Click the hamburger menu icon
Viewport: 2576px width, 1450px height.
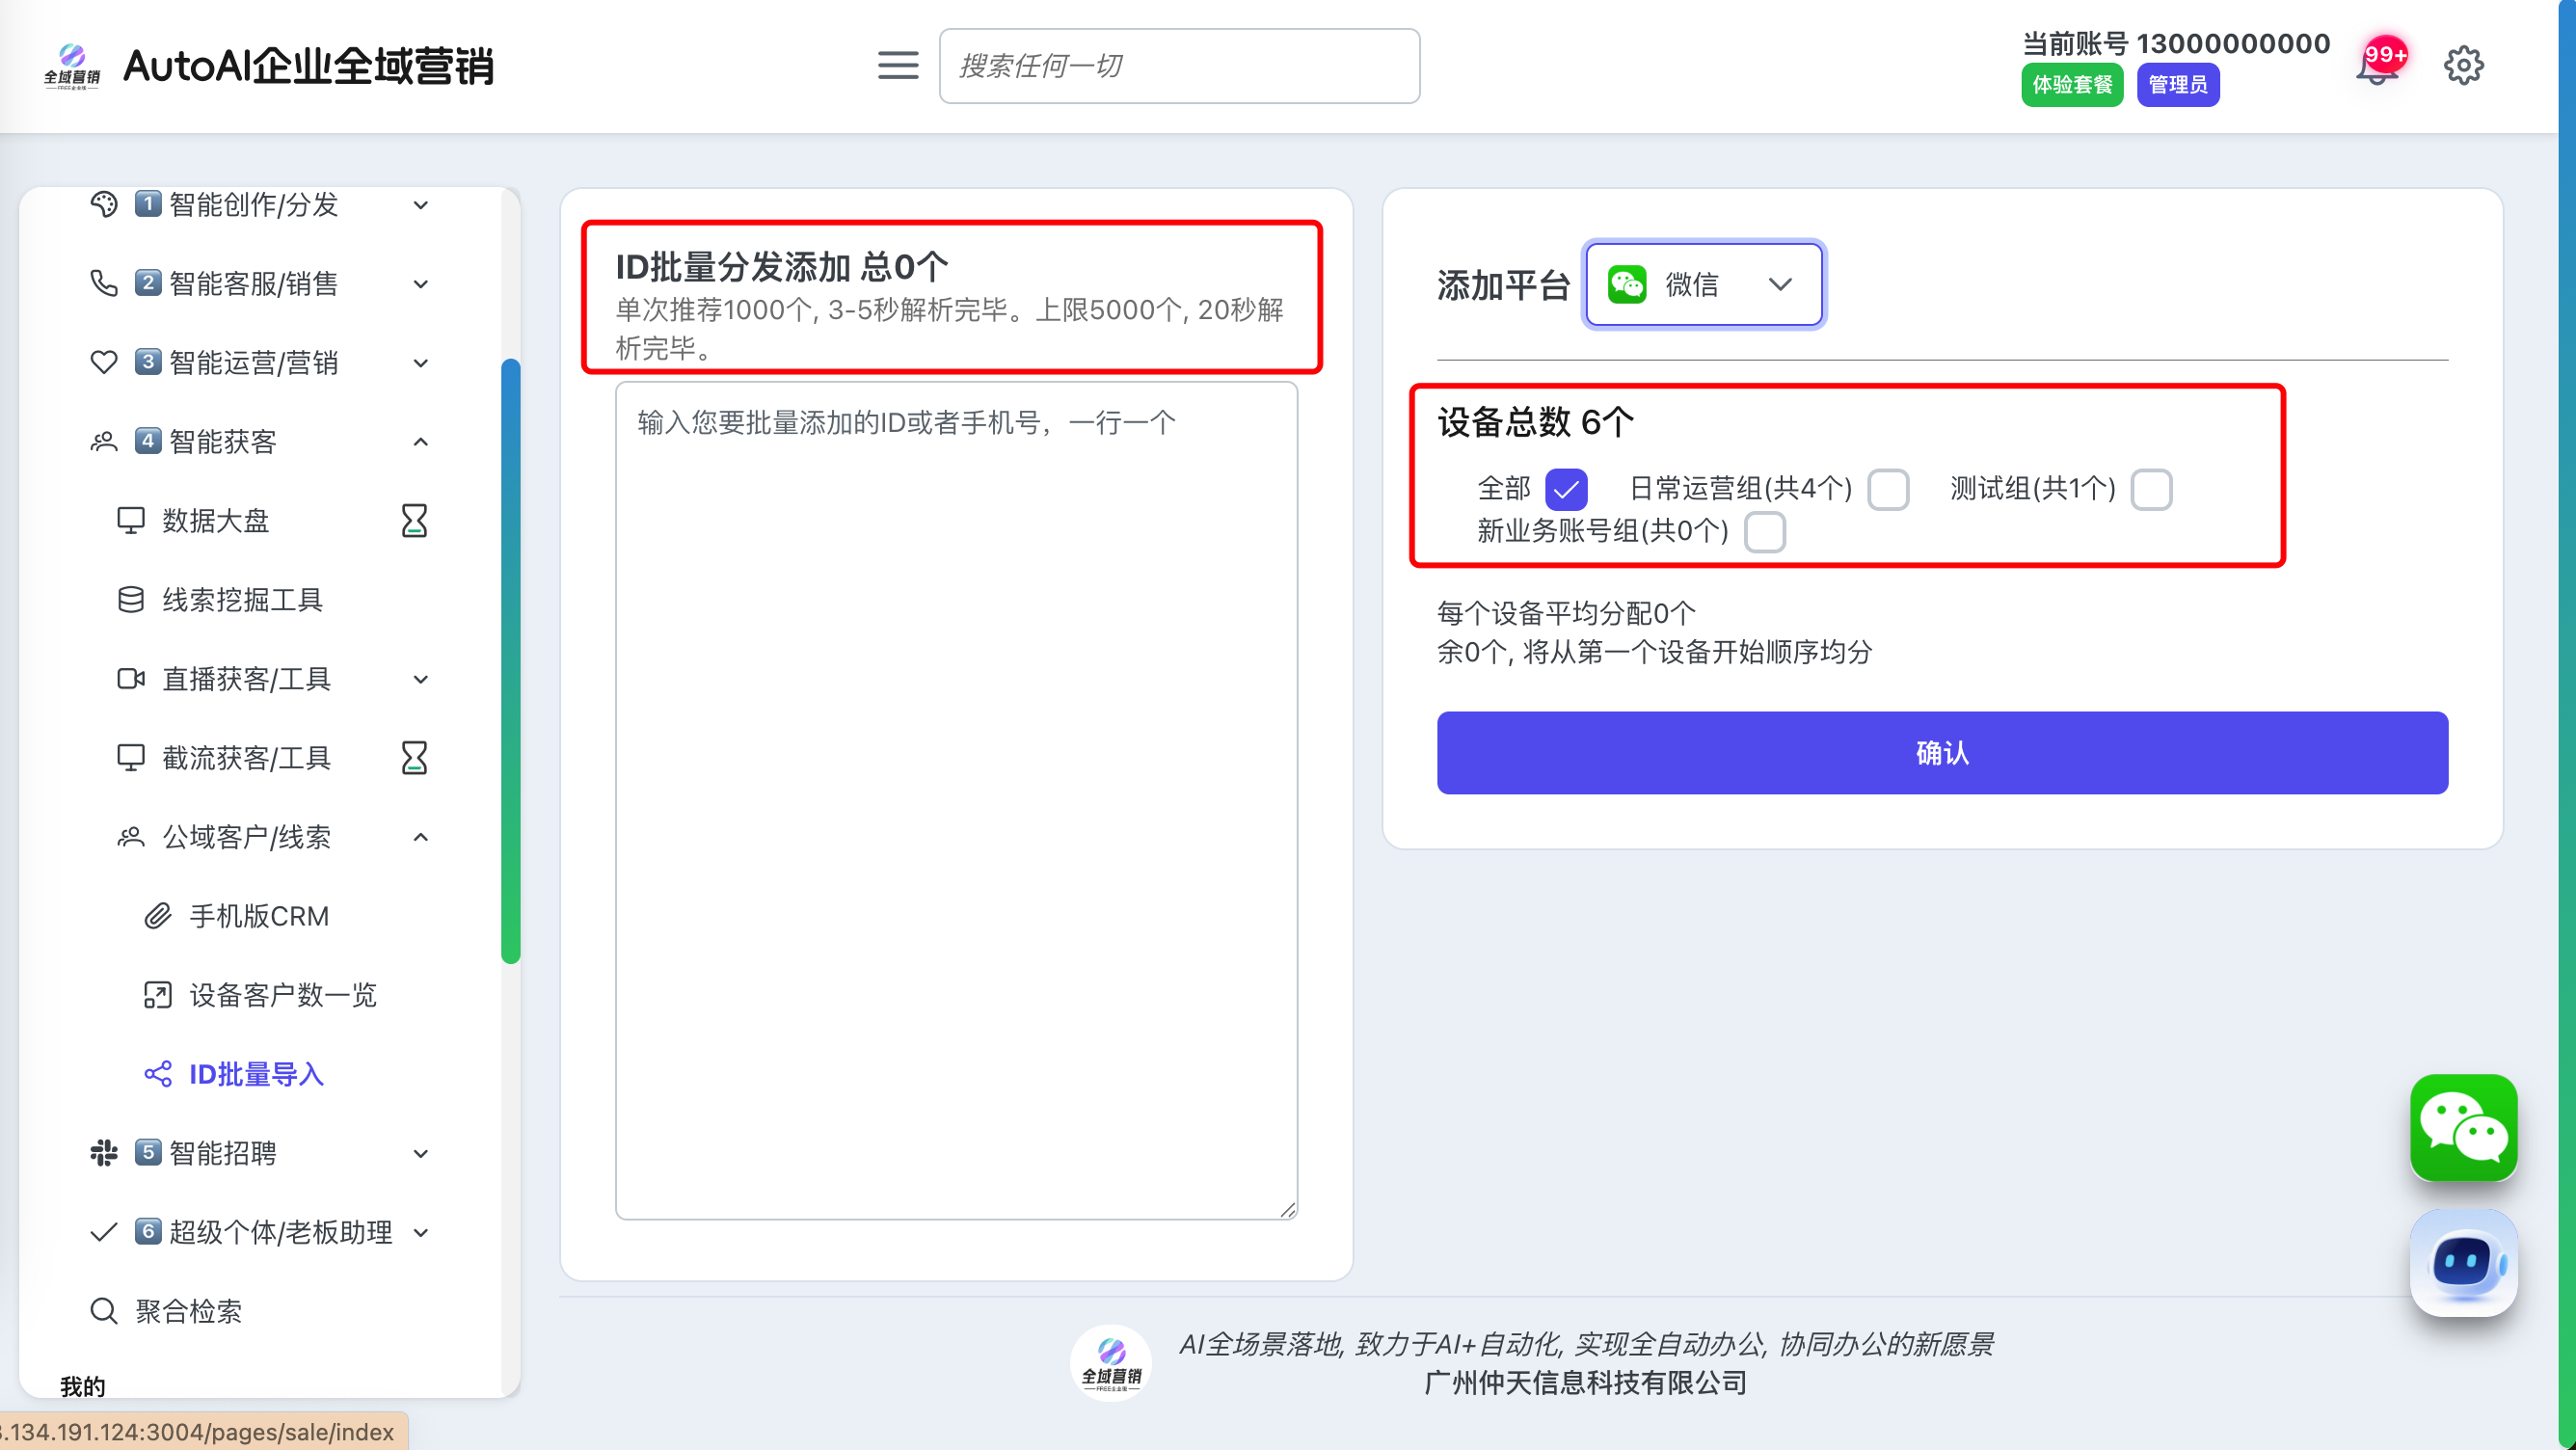tap(897, 66)
